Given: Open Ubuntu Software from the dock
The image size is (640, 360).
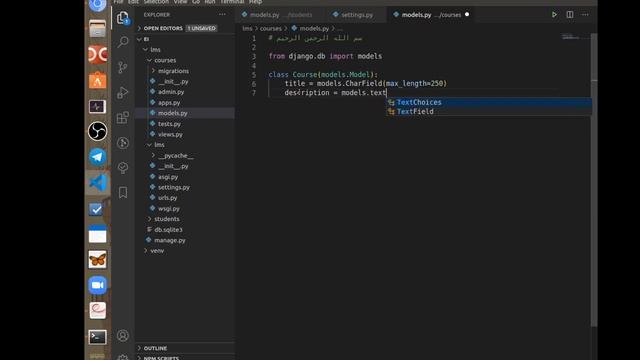Looking at the screenshot, I should pos(97,80).
